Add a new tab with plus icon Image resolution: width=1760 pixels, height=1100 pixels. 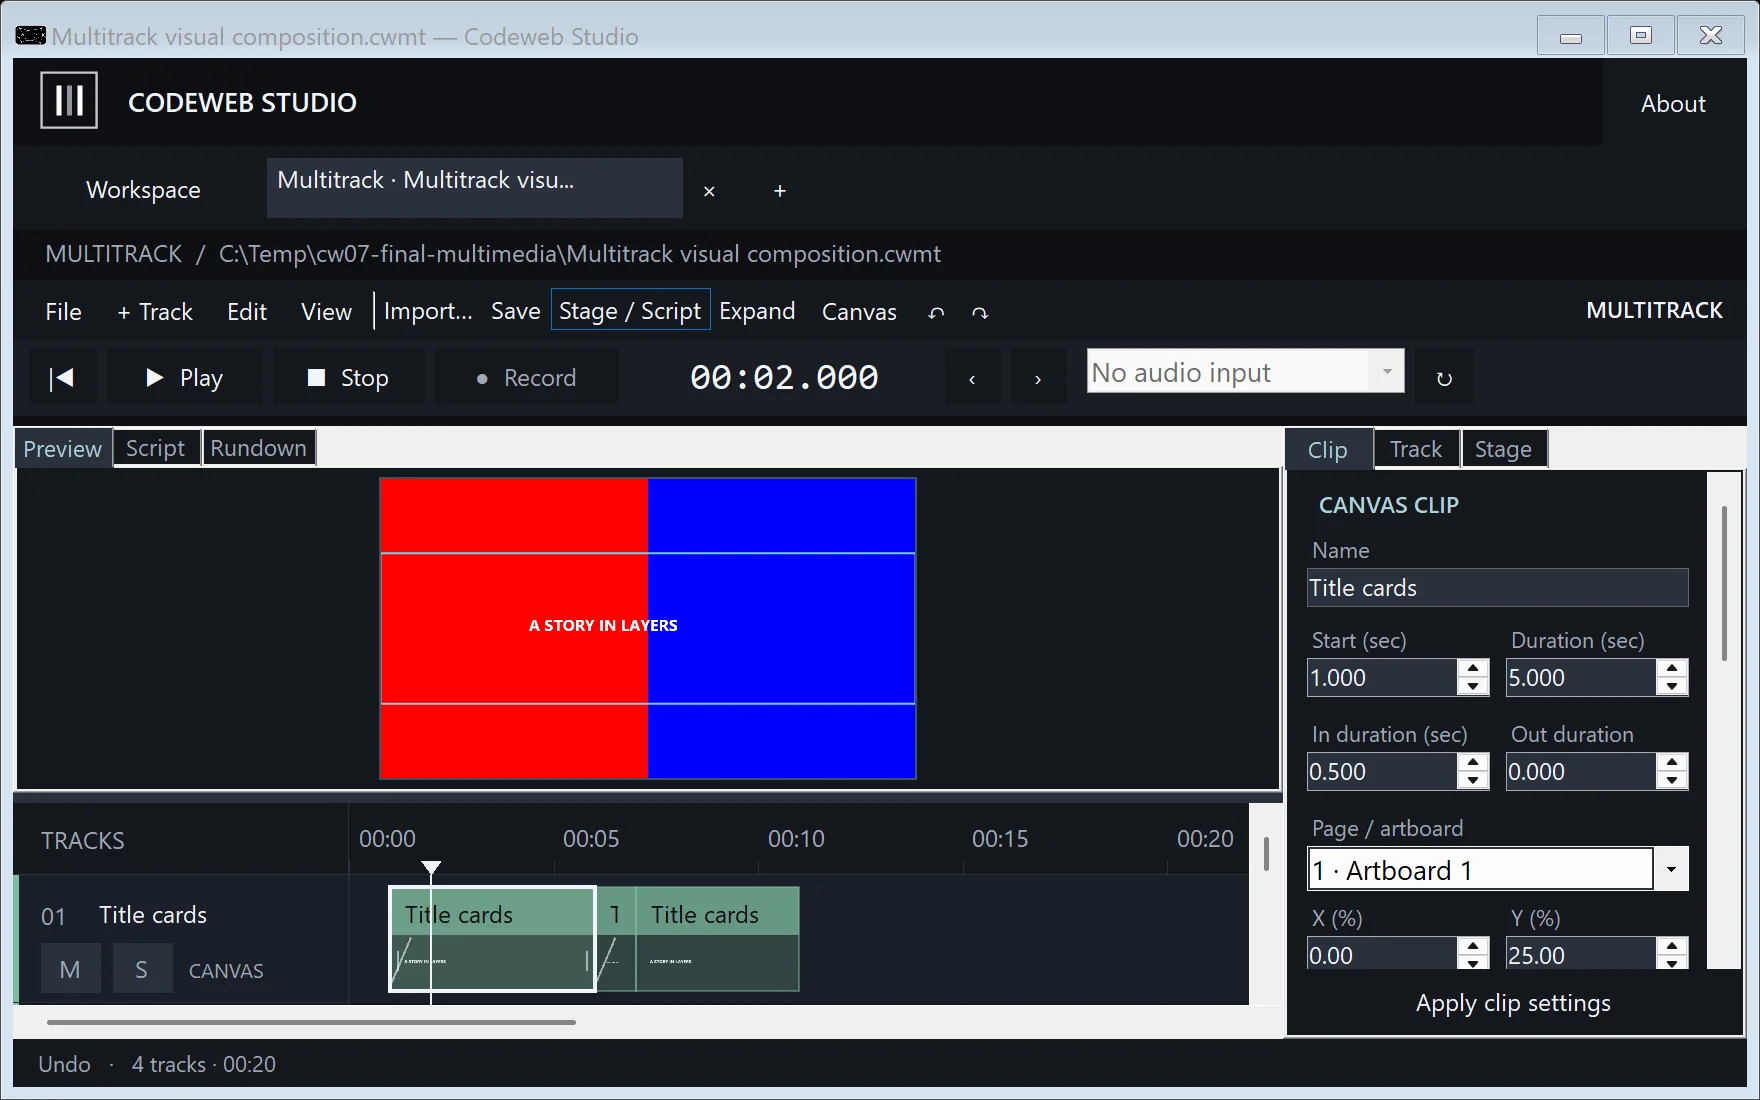click(x=780, y=191)
